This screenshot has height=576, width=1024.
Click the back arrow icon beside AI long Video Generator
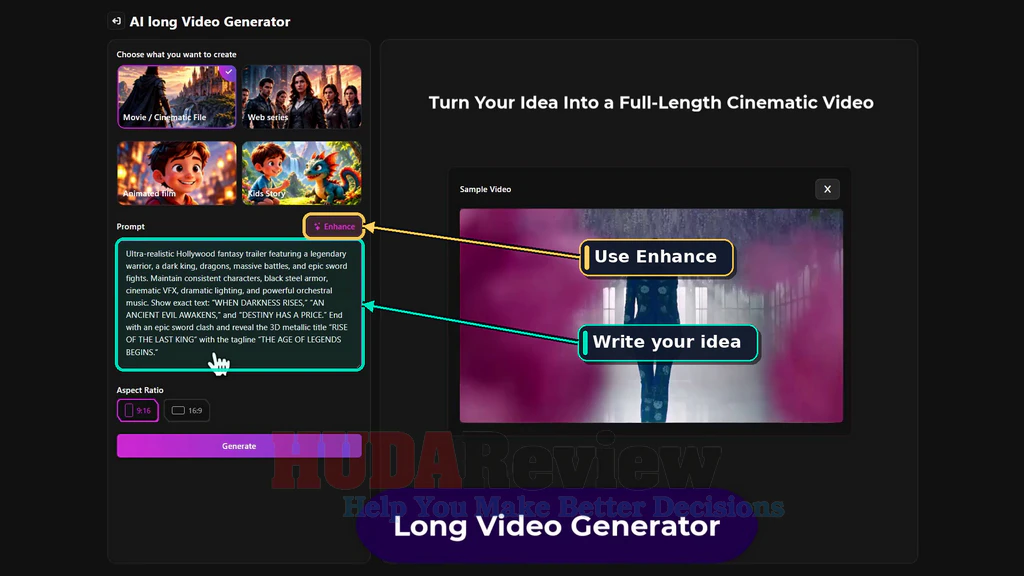[x=116, y=21]
